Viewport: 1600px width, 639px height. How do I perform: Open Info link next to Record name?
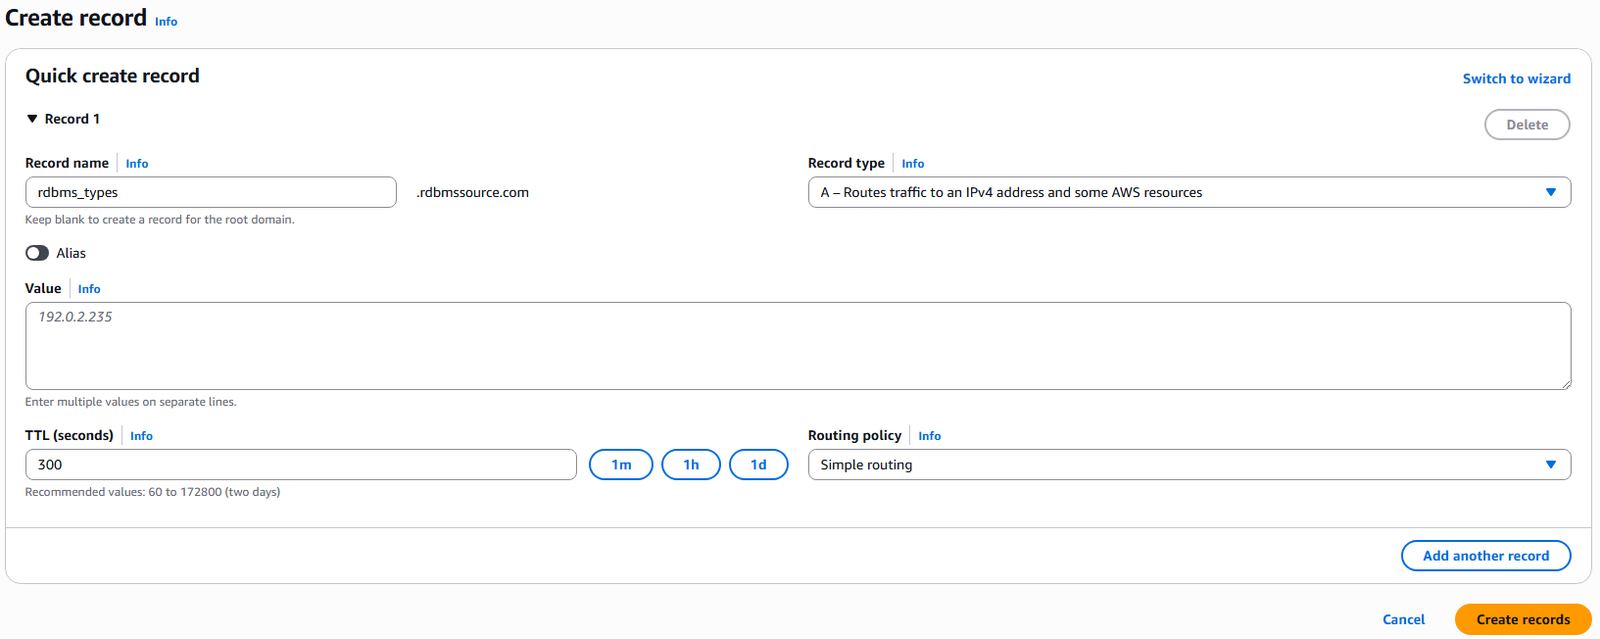point(137,163)
